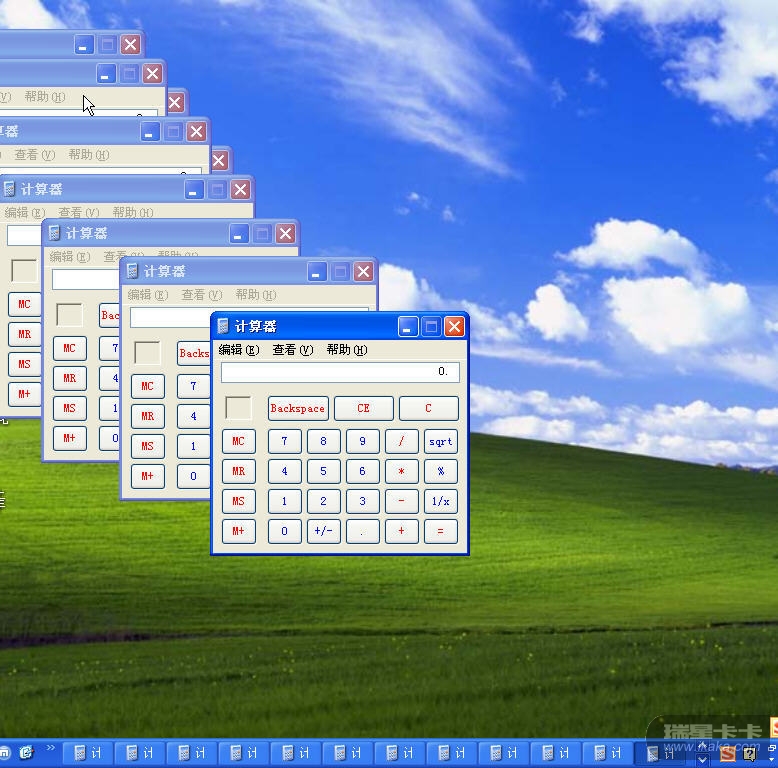Click sqrt key in front calculator
Screen dimensions: 778x768
click(x=441, y=441)
